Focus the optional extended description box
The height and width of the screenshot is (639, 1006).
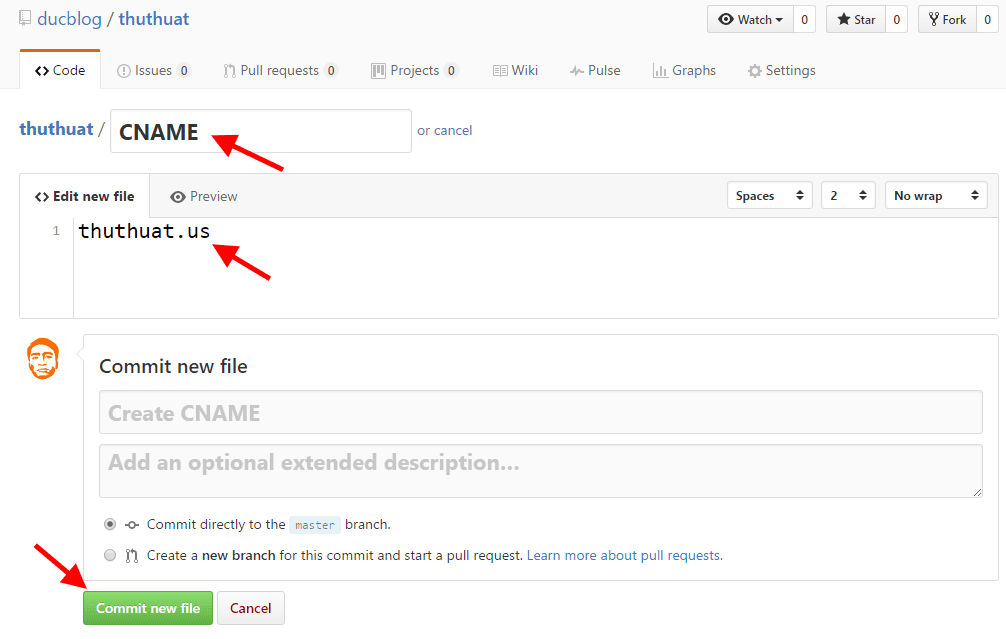(x=540, y=471)
